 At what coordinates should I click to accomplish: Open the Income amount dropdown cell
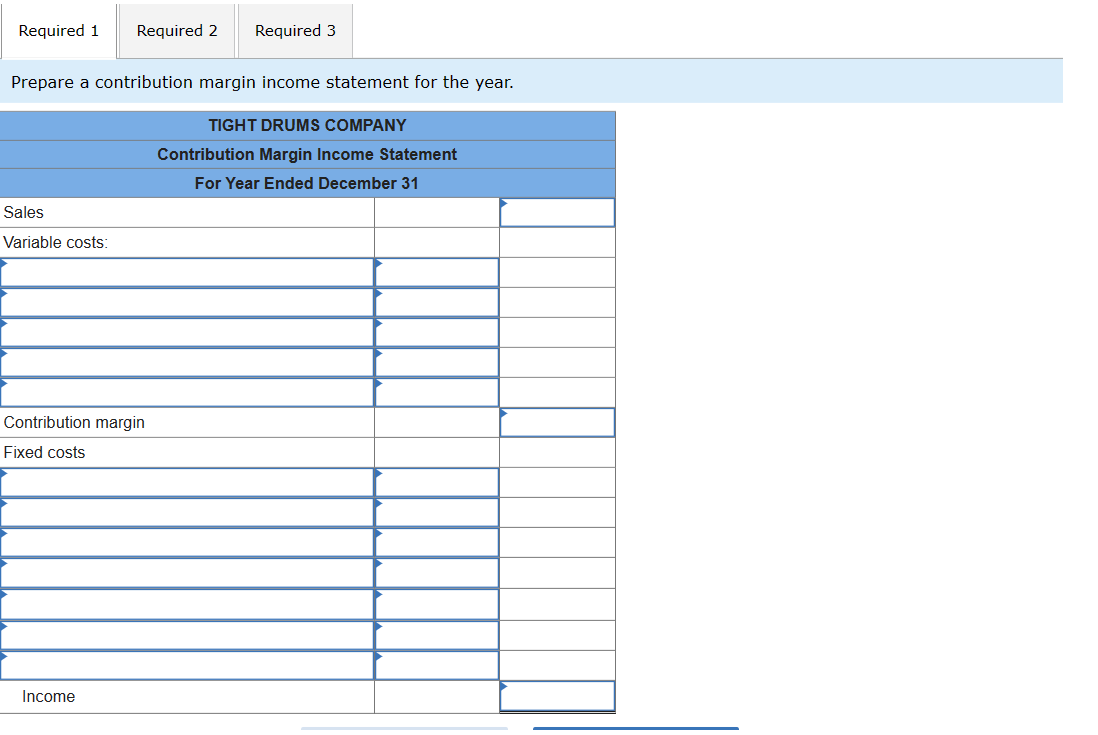(557, 696)
